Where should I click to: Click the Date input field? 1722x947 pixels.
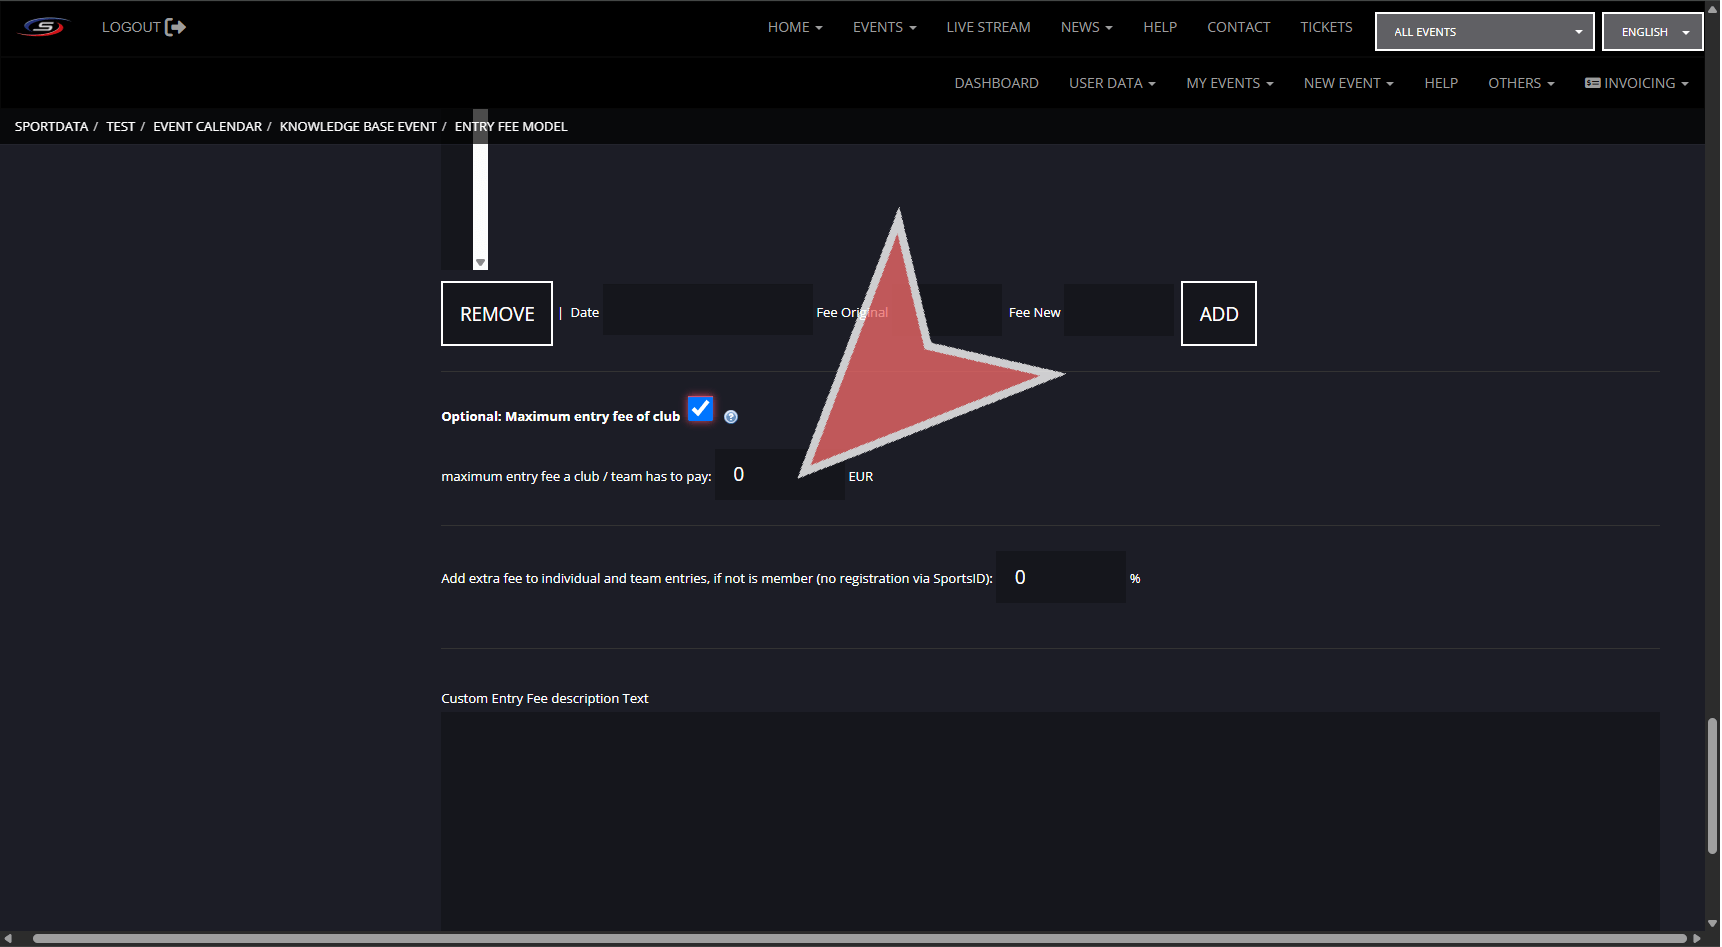click(707, 310)
